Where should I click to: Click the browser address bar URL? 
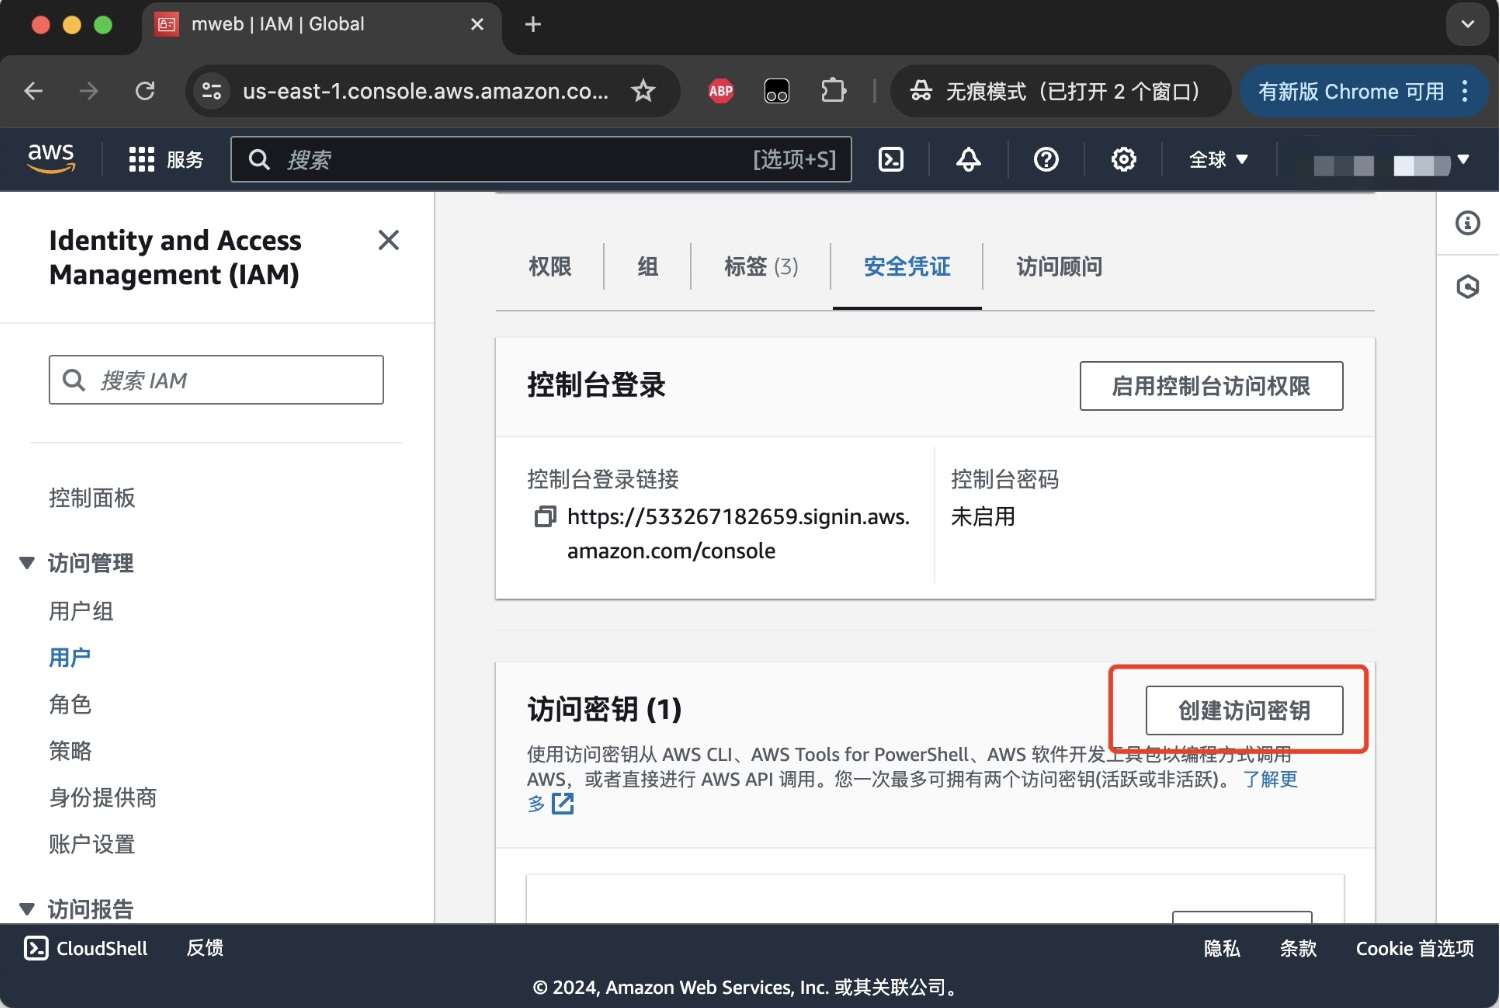pyautogui.click(x=425, y=91)
